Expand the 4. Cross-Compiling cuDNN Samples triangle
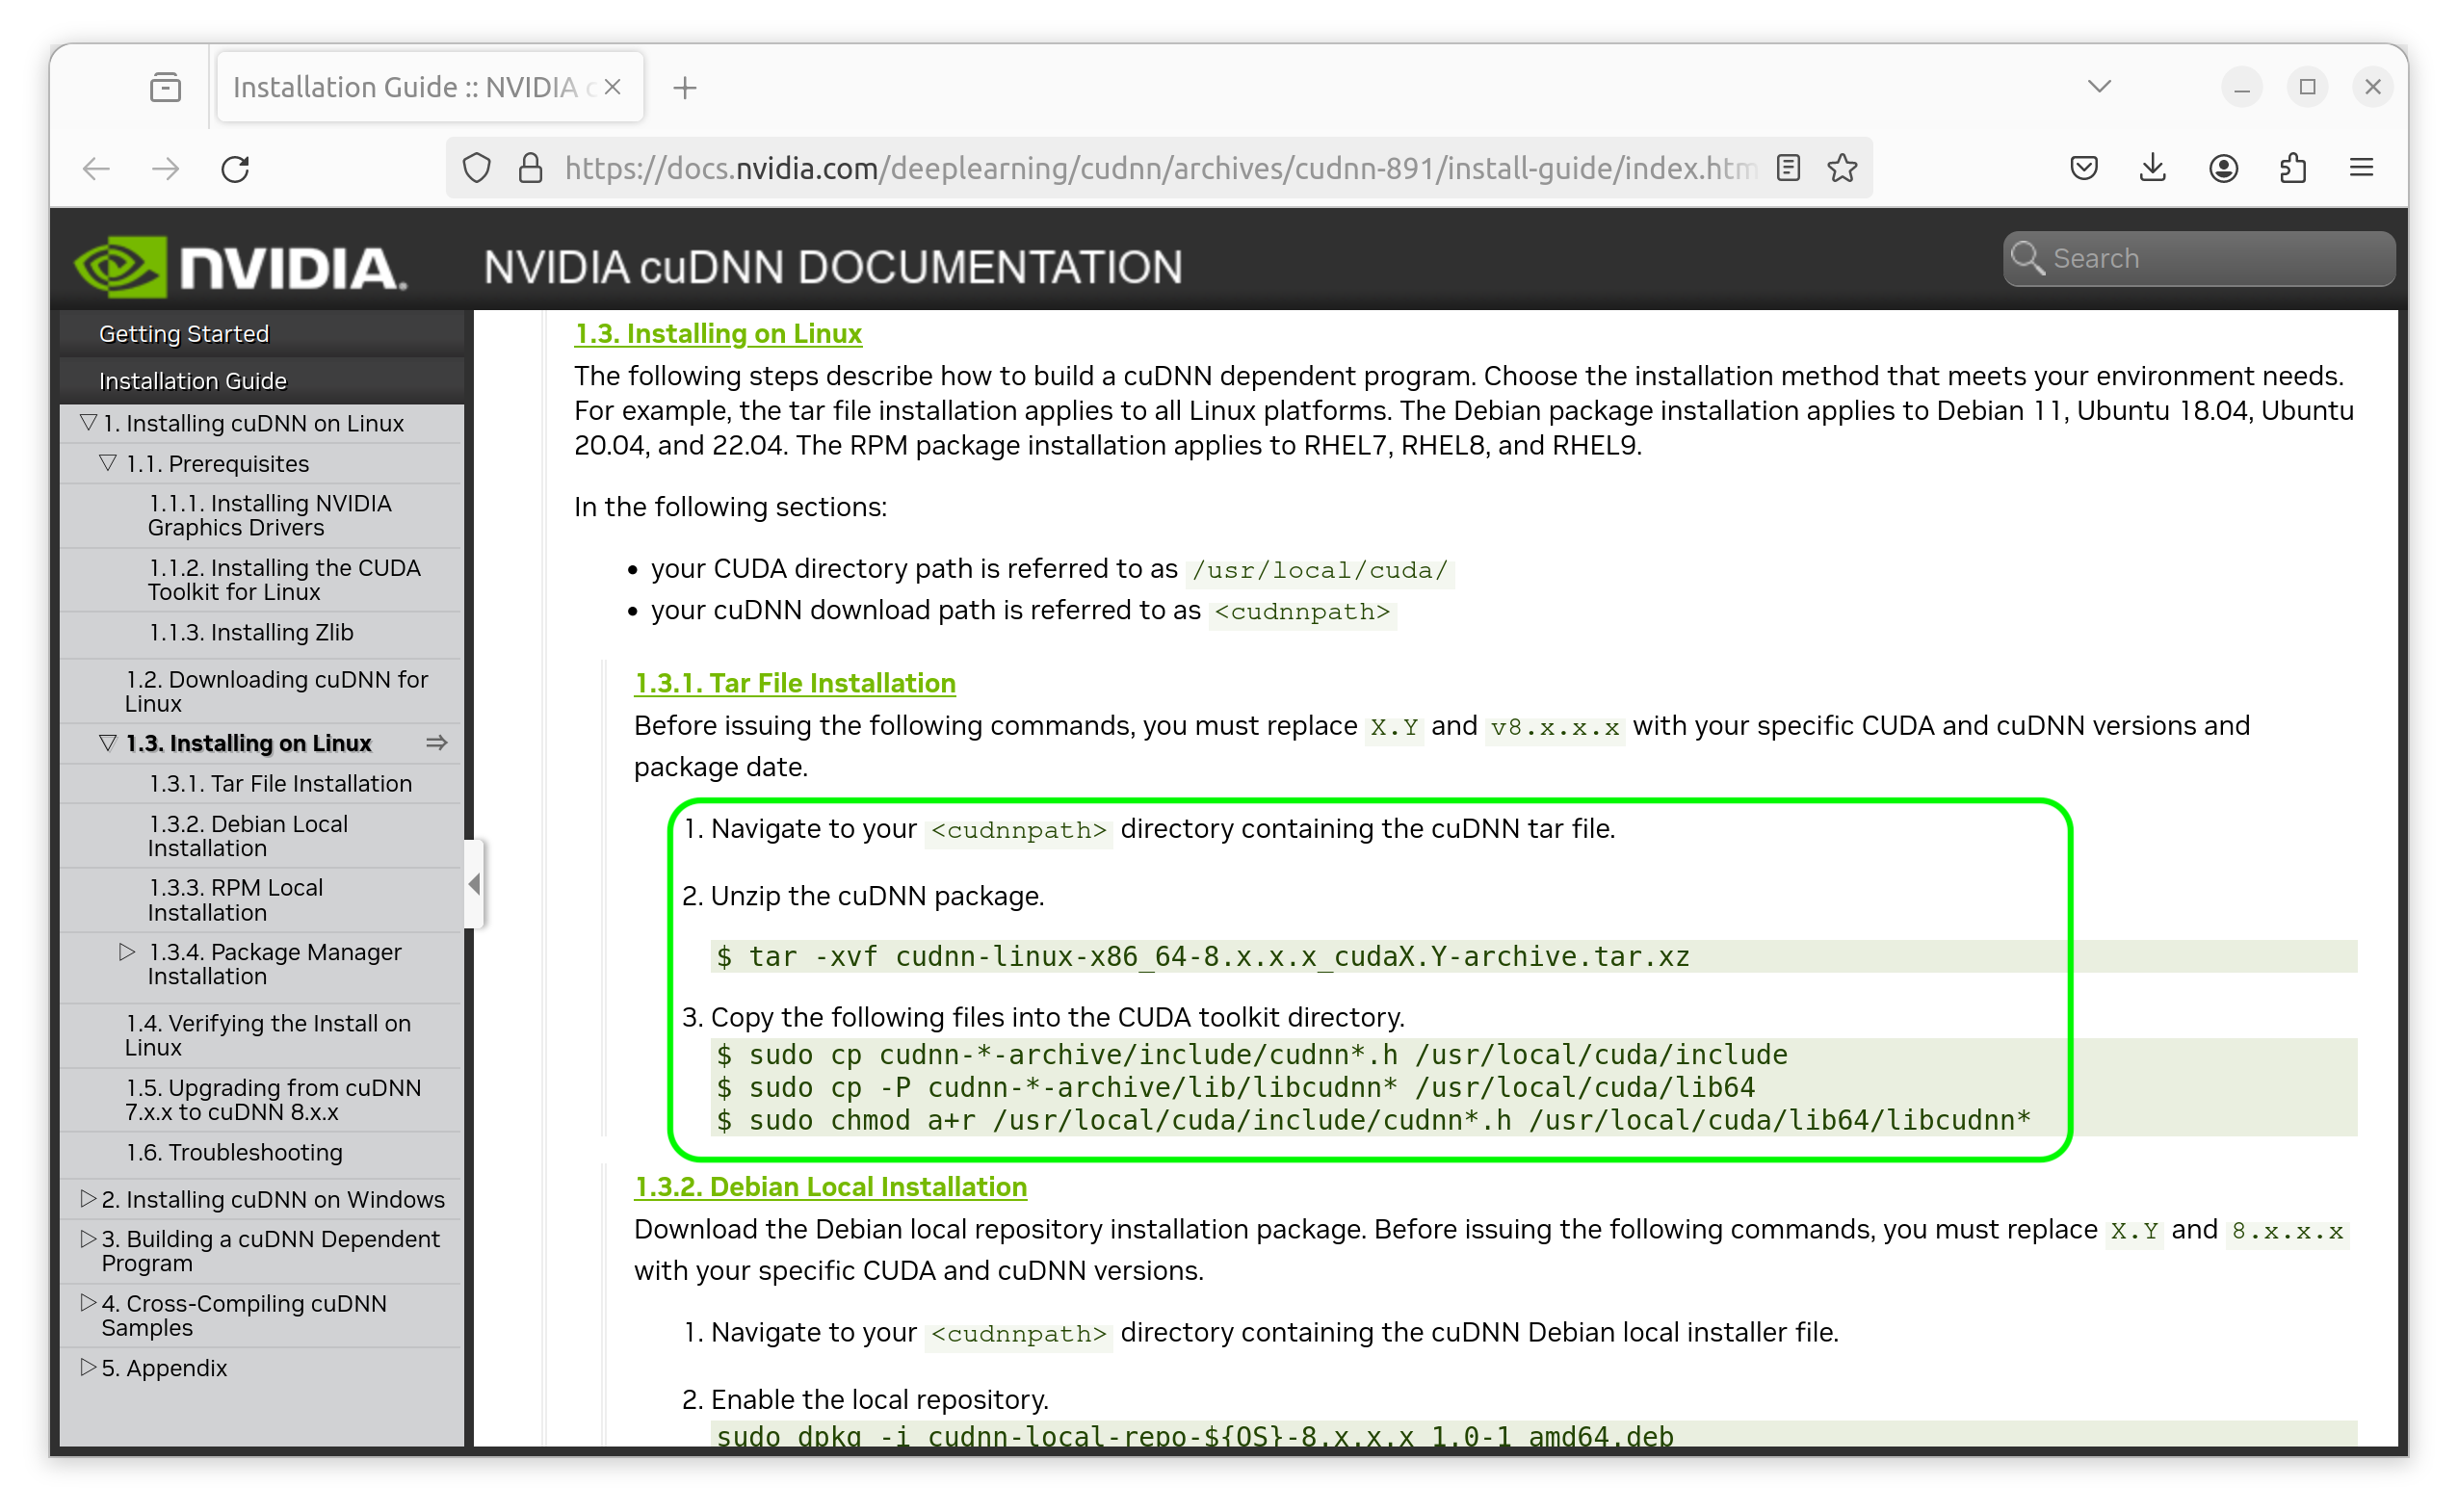Viewport: 2458px width, 1512px height. point(89,1303)
